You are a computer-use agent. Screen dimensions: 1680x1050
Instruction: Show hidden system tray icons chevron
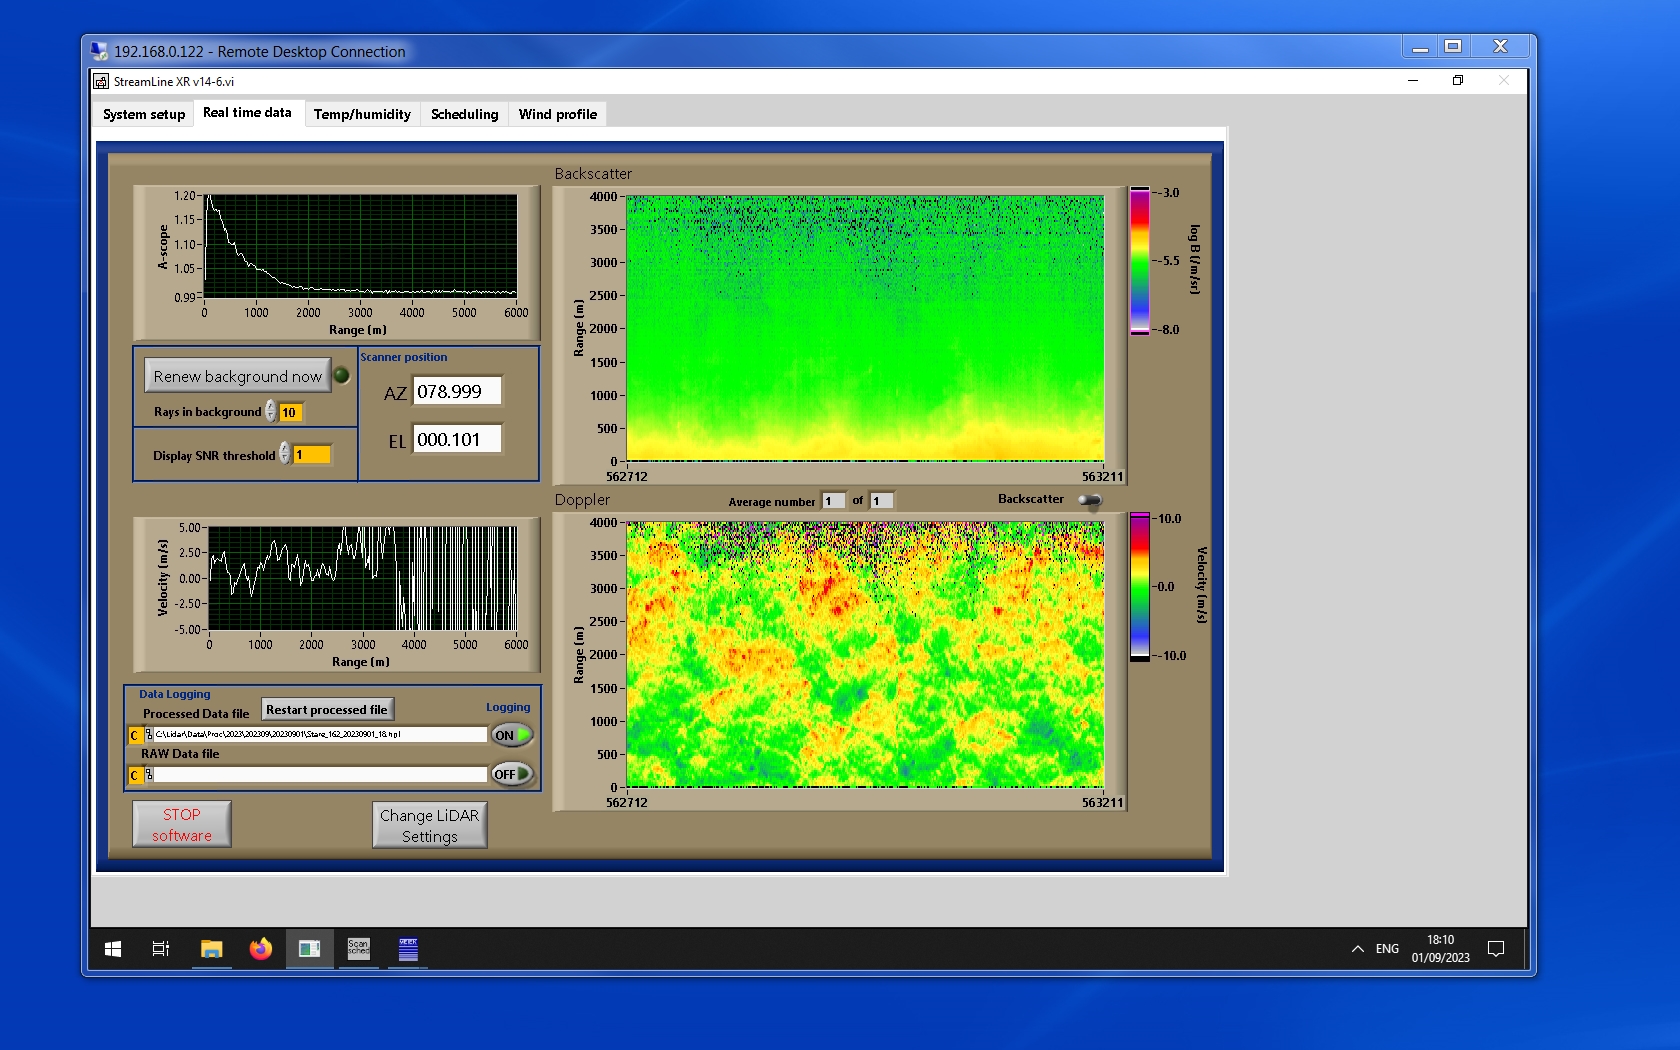1357,948
